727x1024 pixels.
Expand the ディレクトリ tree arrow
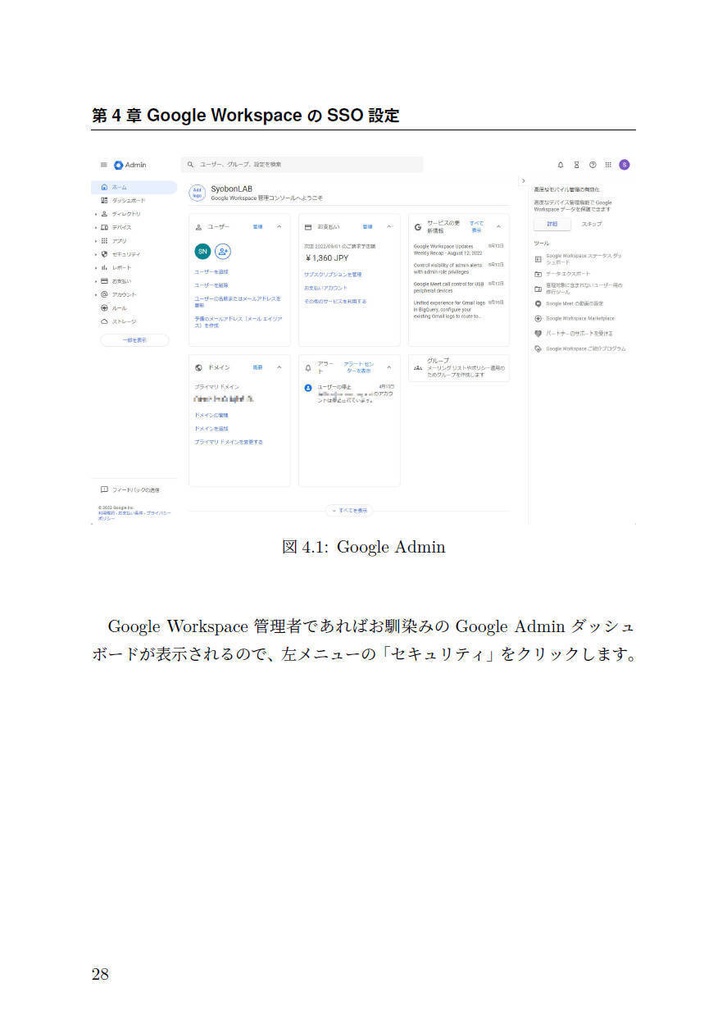pos(95,214)
